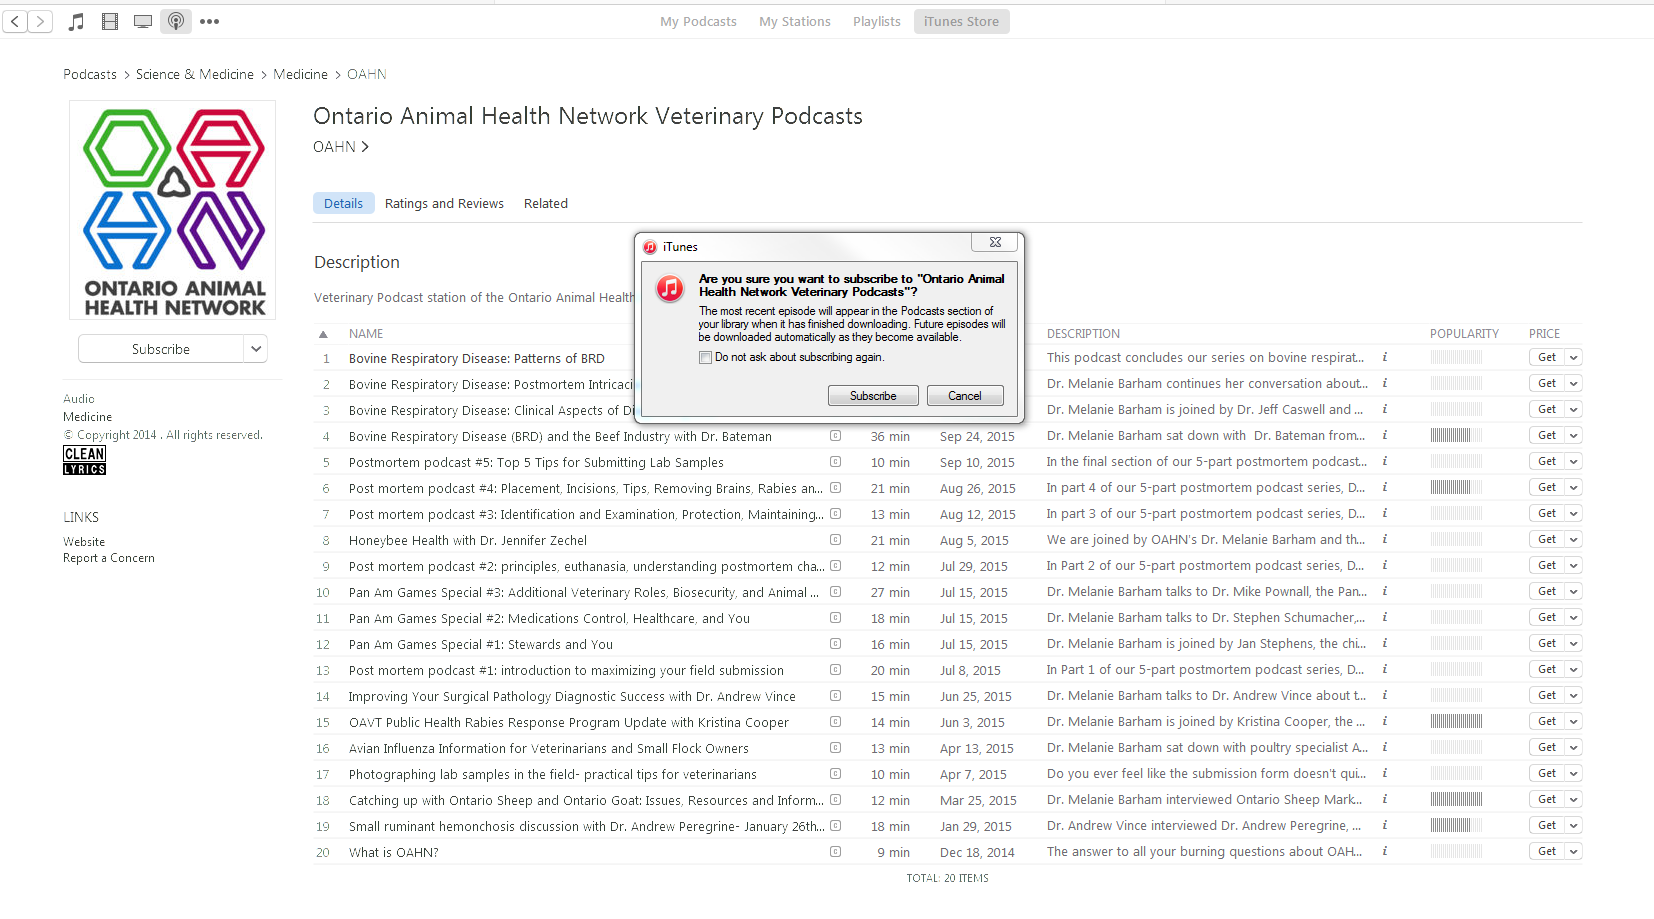
Task: Show info for Bovine Respiratory Disease: Patterns episode
Action: 1384,357
